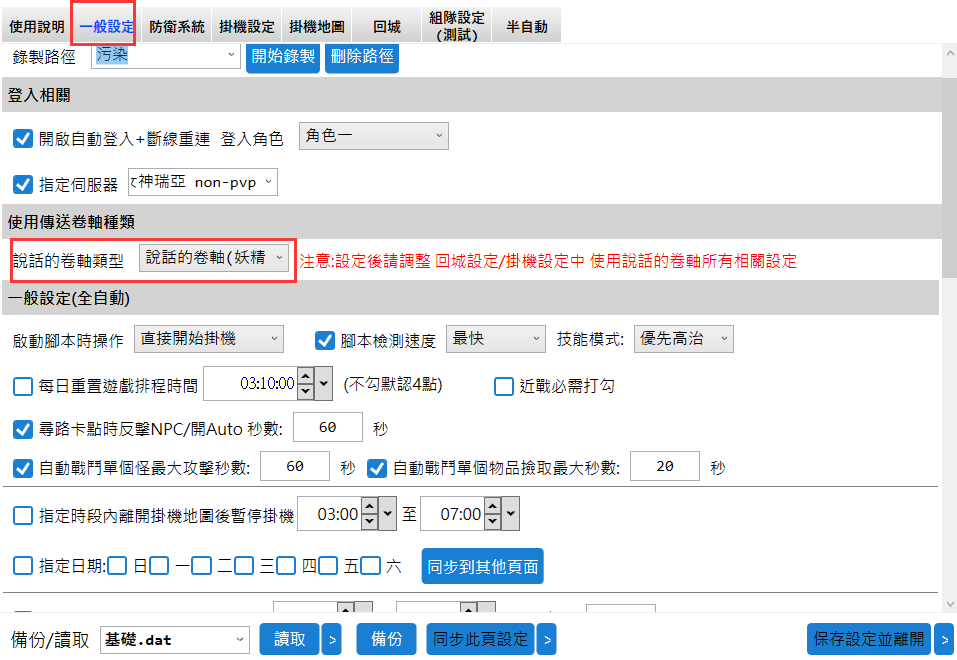The width and height of the screenshot is (957, 660).
Task: Click the 尋路卡點時反擊 seconds input field
Action: 327,428
